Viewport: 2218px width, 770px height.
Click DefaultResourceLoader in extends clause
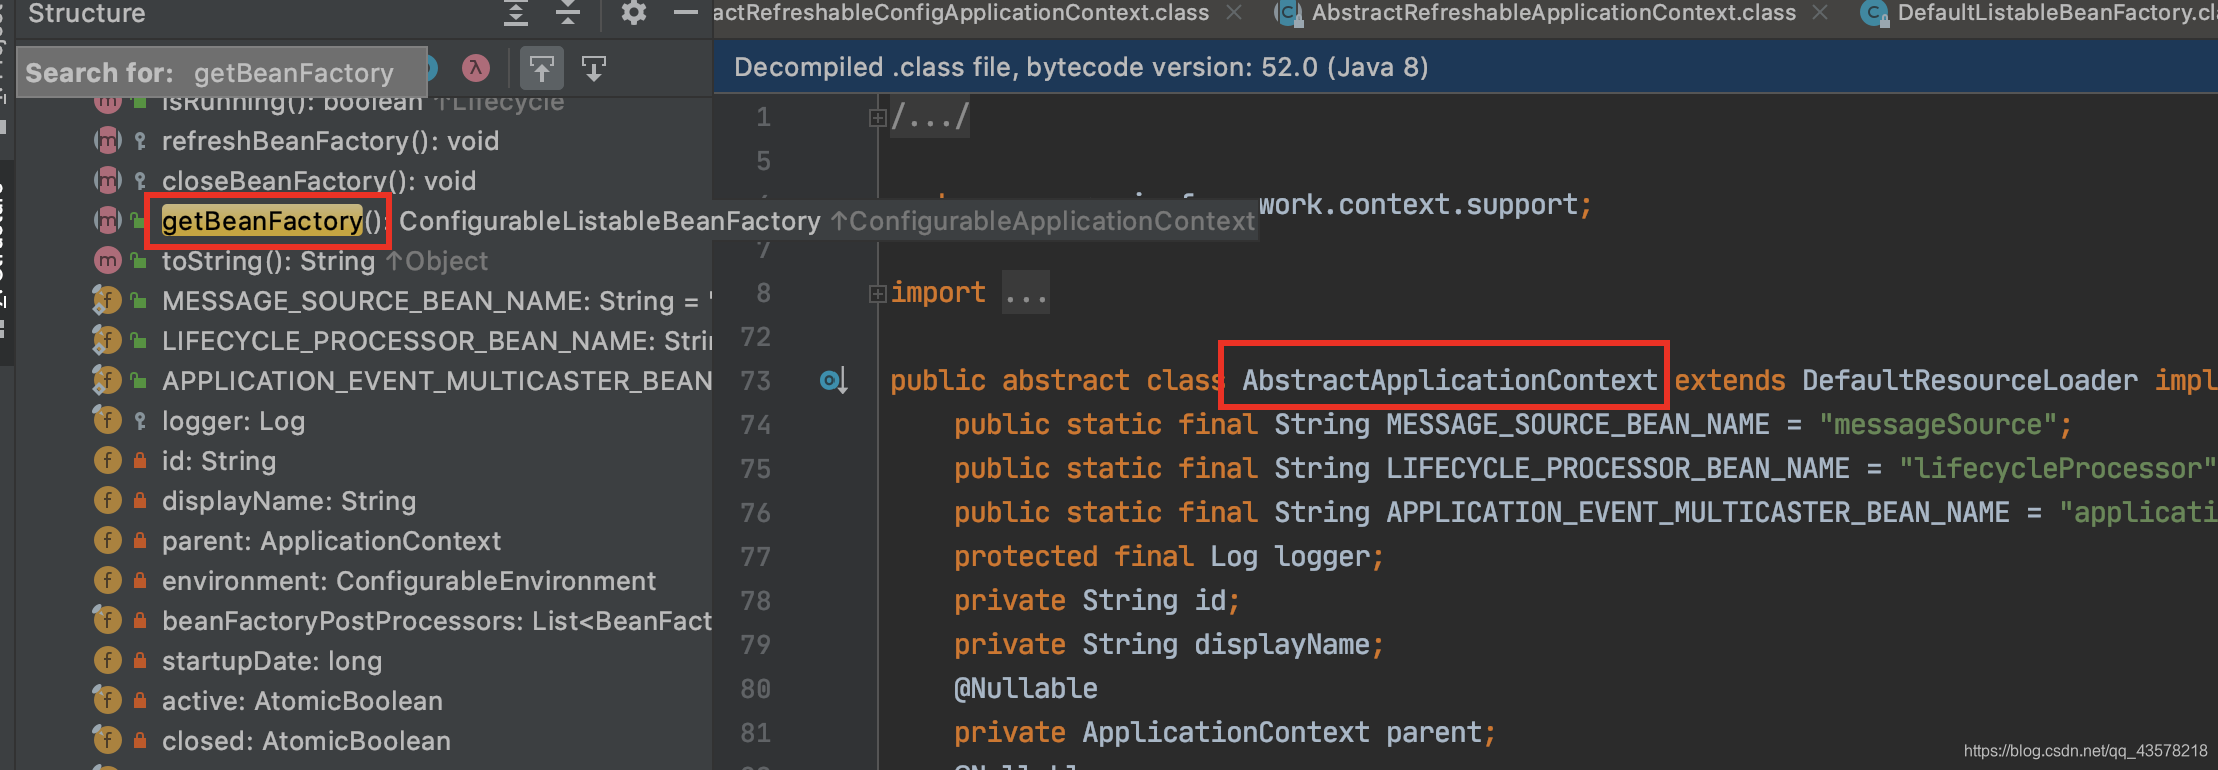pyautogui.click(x=1970, y=380)
